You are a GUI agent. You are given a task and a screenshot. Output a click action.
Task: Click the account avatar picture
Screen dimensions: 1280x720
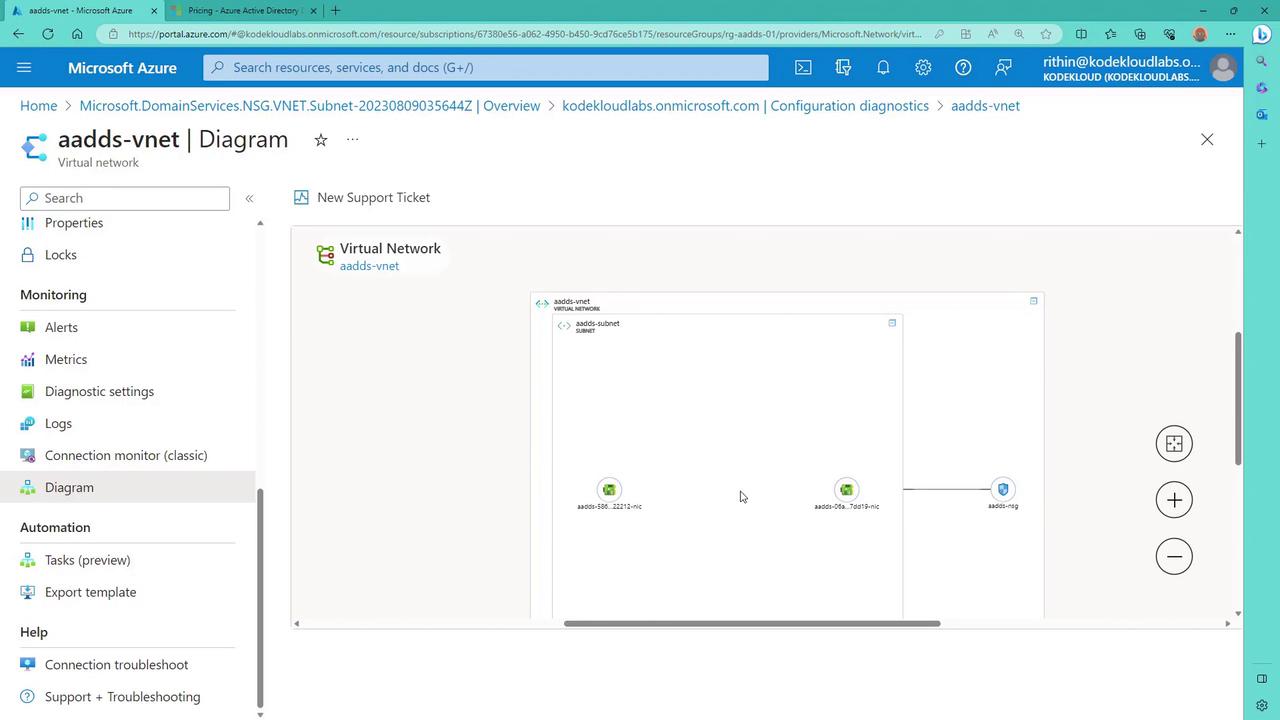1222,67
